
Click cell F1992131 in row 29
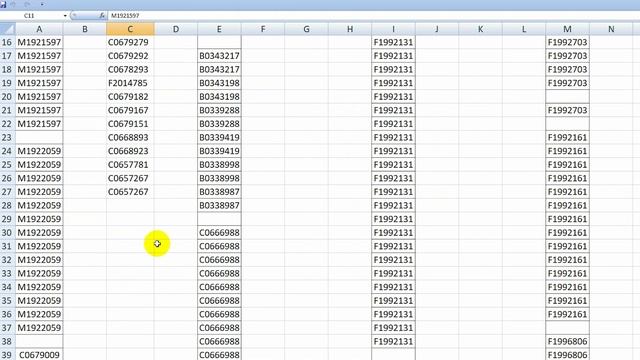[x=393, y=219]
